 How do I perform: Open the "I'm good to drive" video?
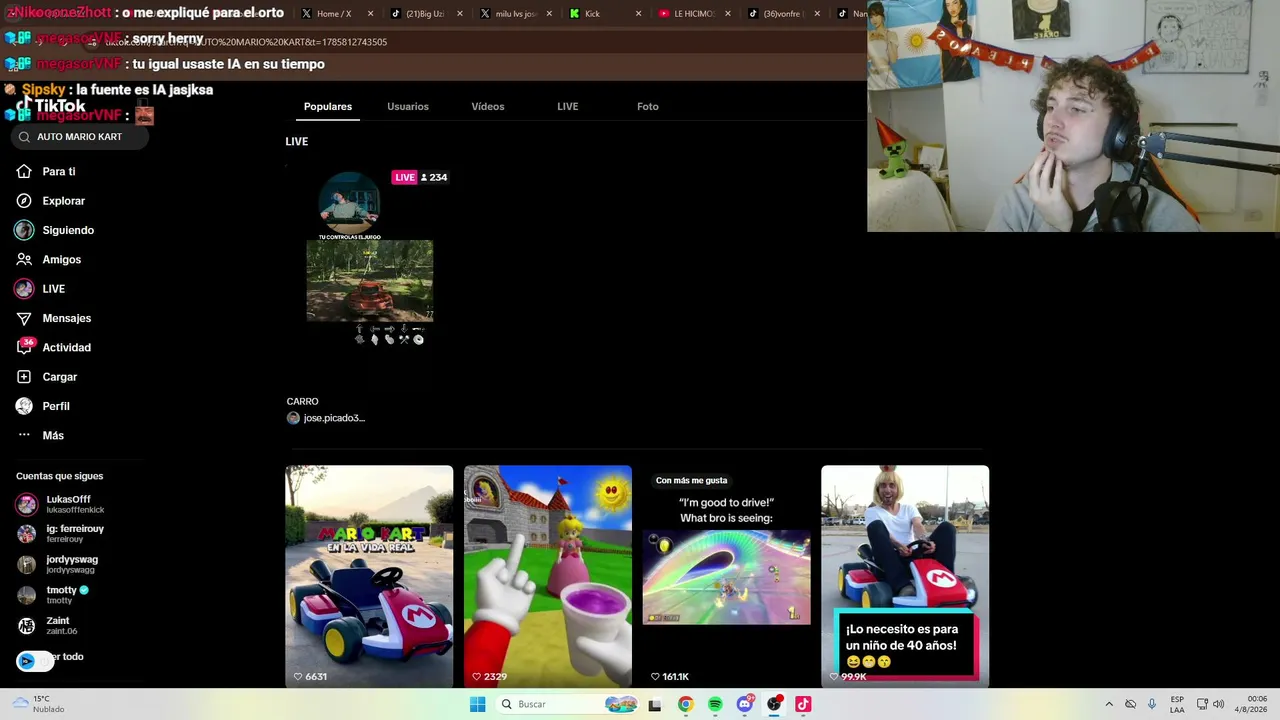[x=726, y=576]
